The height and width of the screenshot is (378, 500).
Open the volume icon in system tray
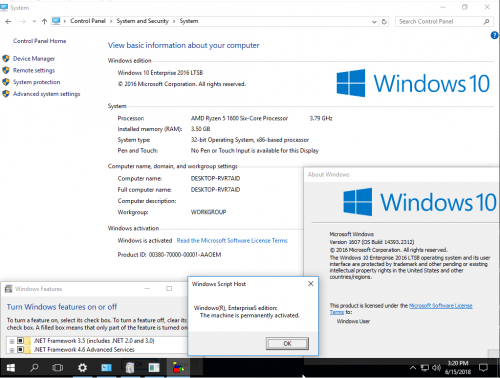pos(436,368)
